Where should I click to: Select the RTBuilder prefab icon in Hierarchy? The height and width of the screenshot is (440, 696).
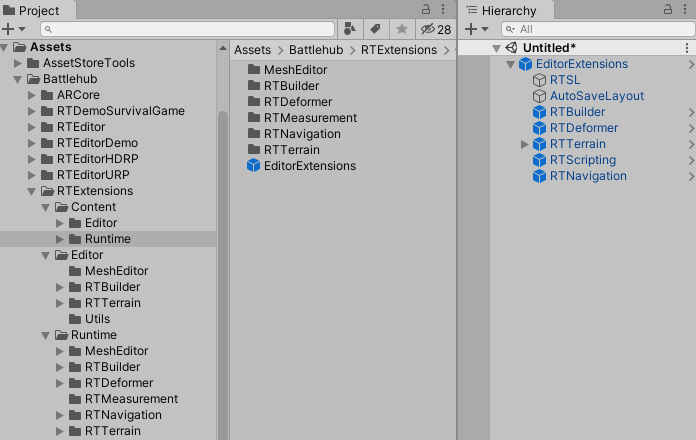539,112
